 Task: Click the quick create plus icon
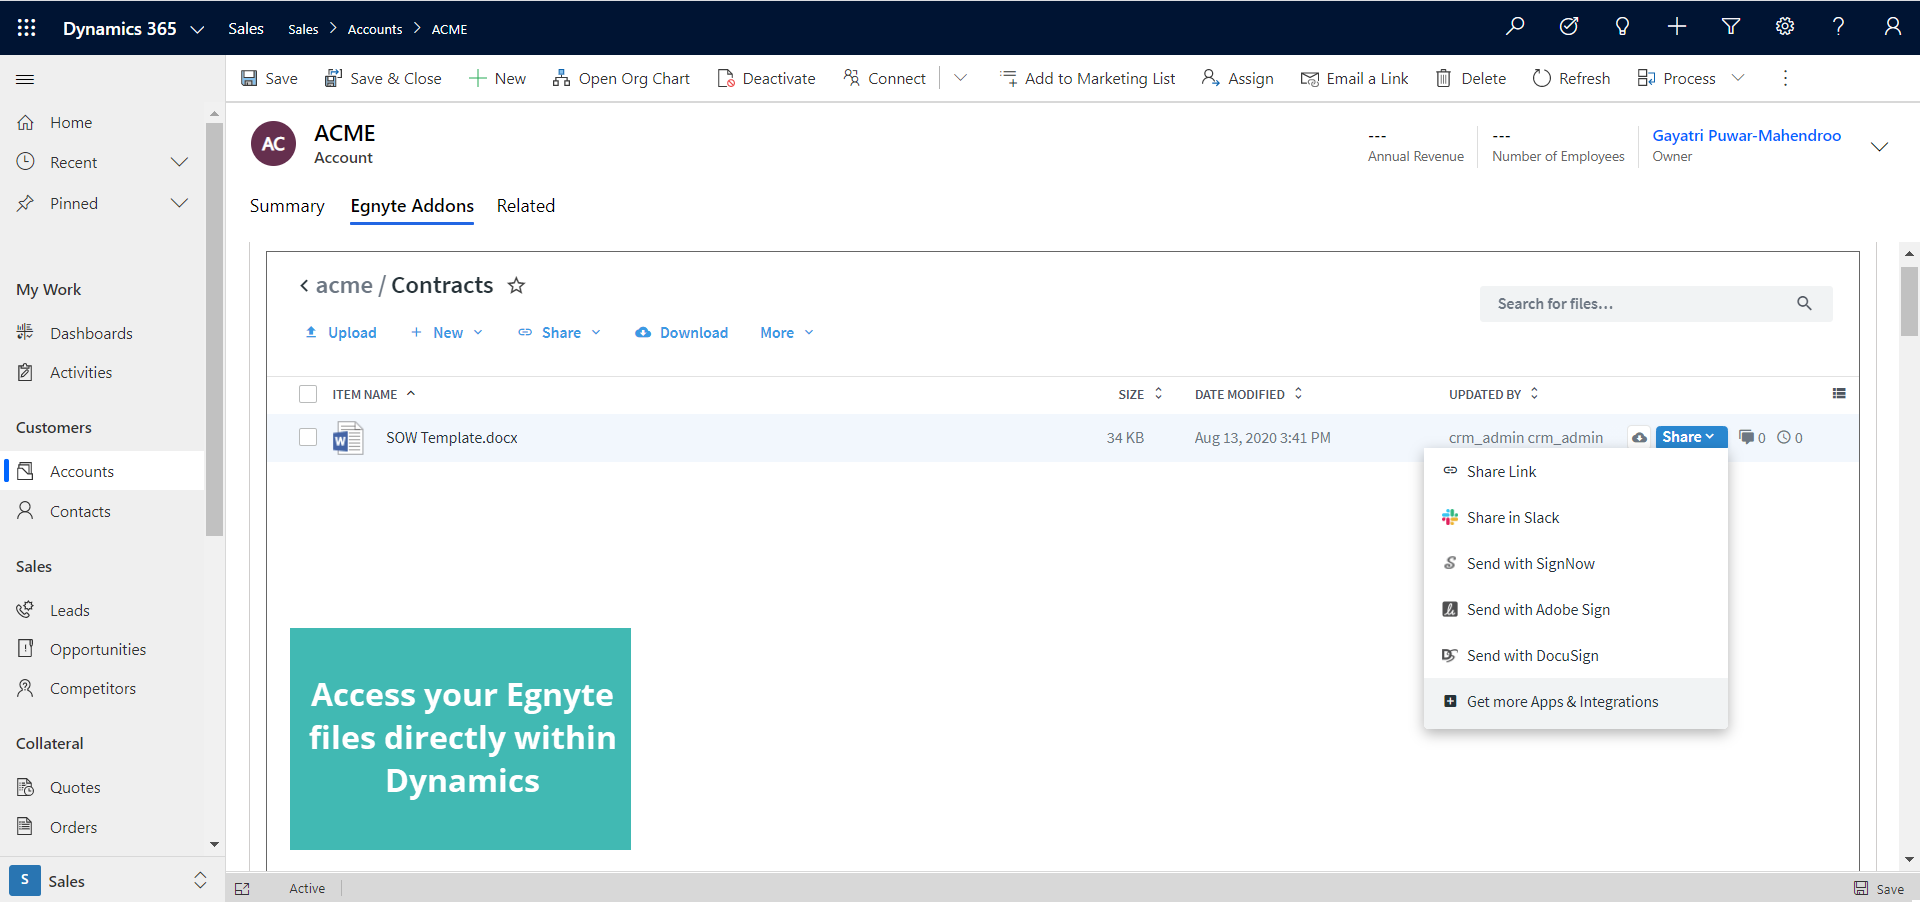click(x=1677, y=27)
